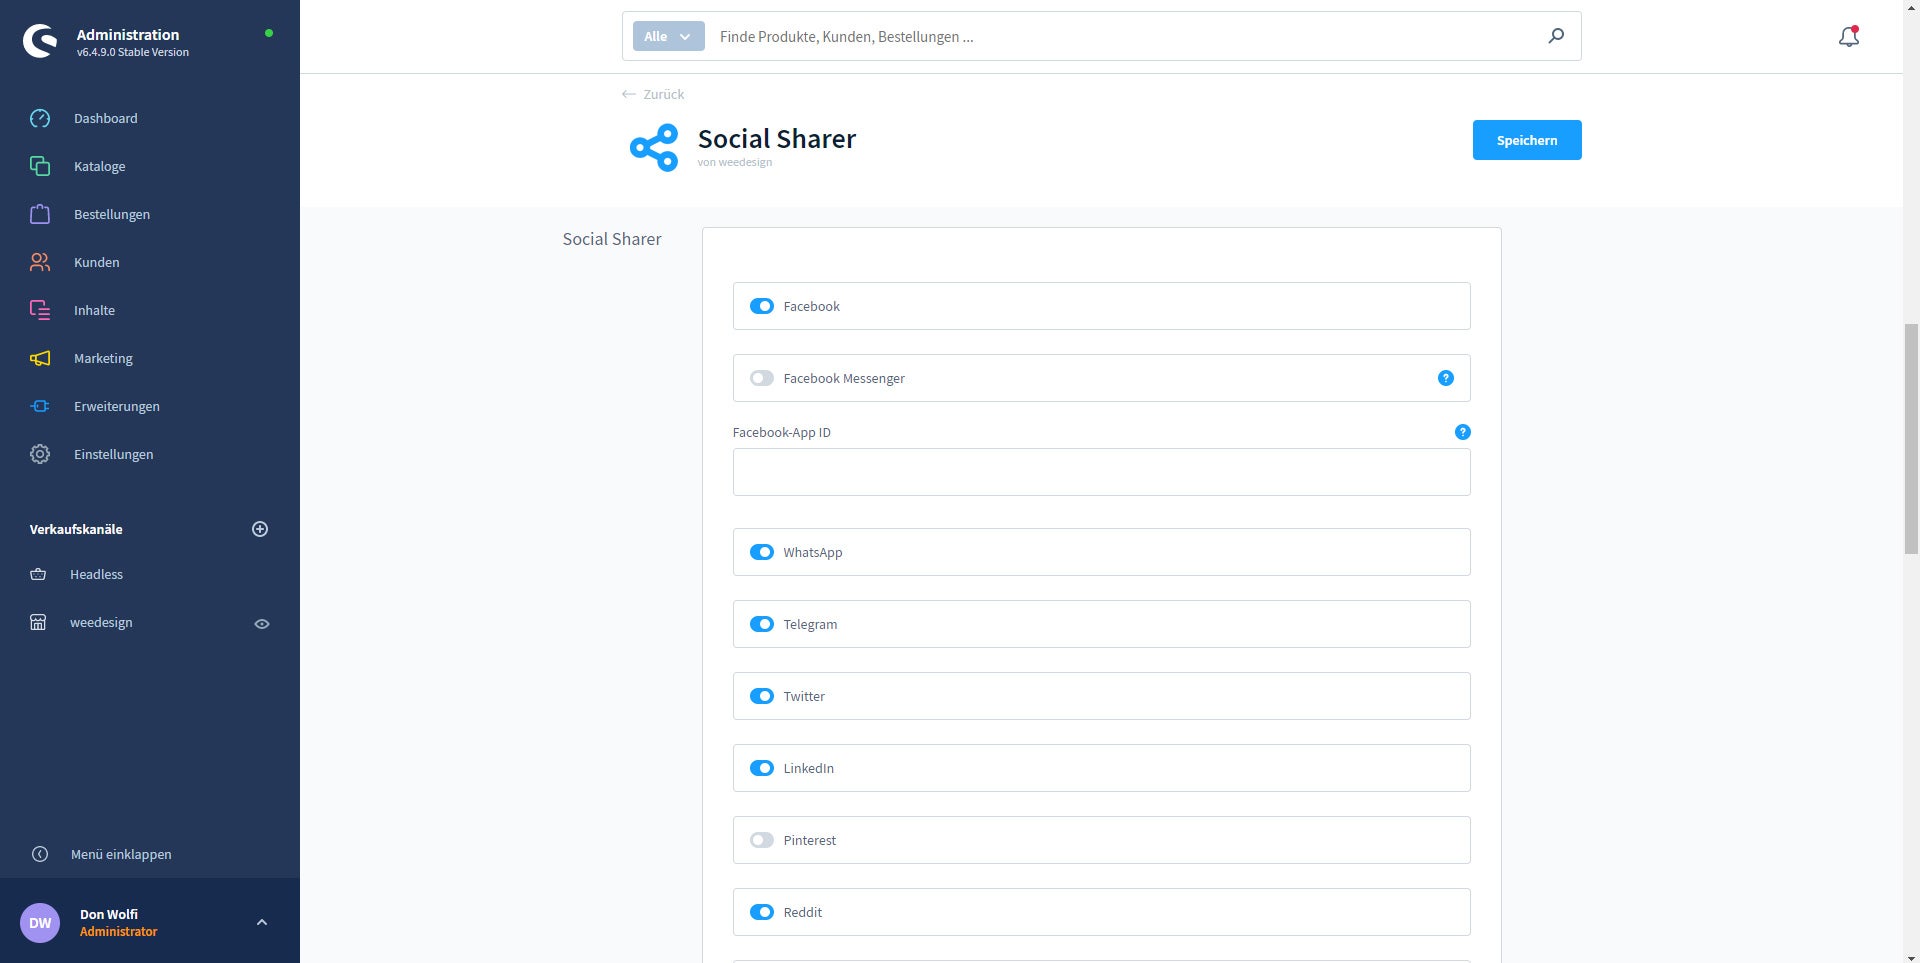Show help for Facebook Messenger
This screenshot has width=1920, height=963.
[1446, 378]
